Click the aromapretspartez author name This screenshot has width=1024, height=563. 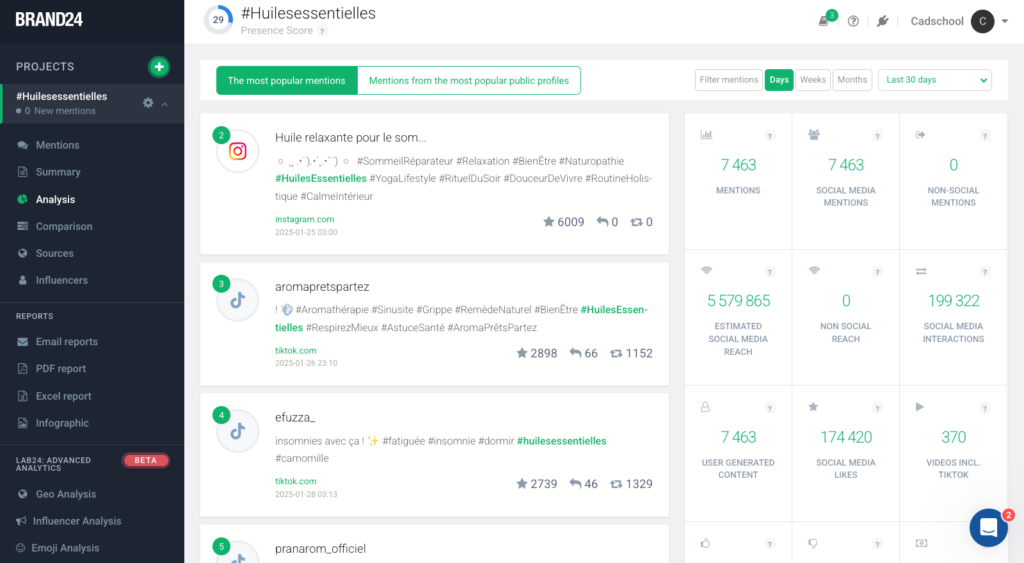point(322,287)
